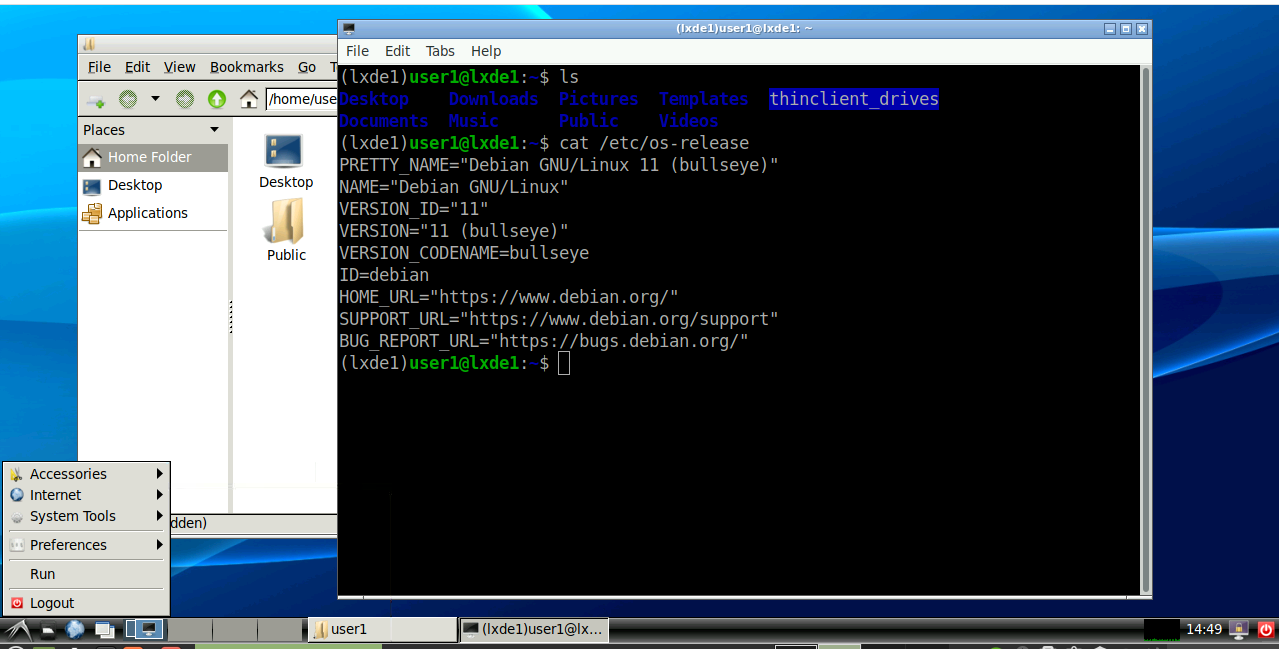Viewport: 1279px width, 649px height.
Task: Expand the Preferences submenu
Action: [87, 545]
